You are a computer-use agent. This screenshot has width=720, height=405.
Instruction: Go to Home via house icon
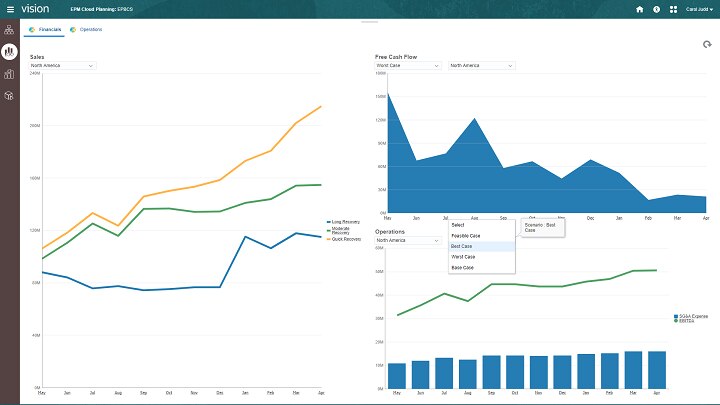coord(640,9)
